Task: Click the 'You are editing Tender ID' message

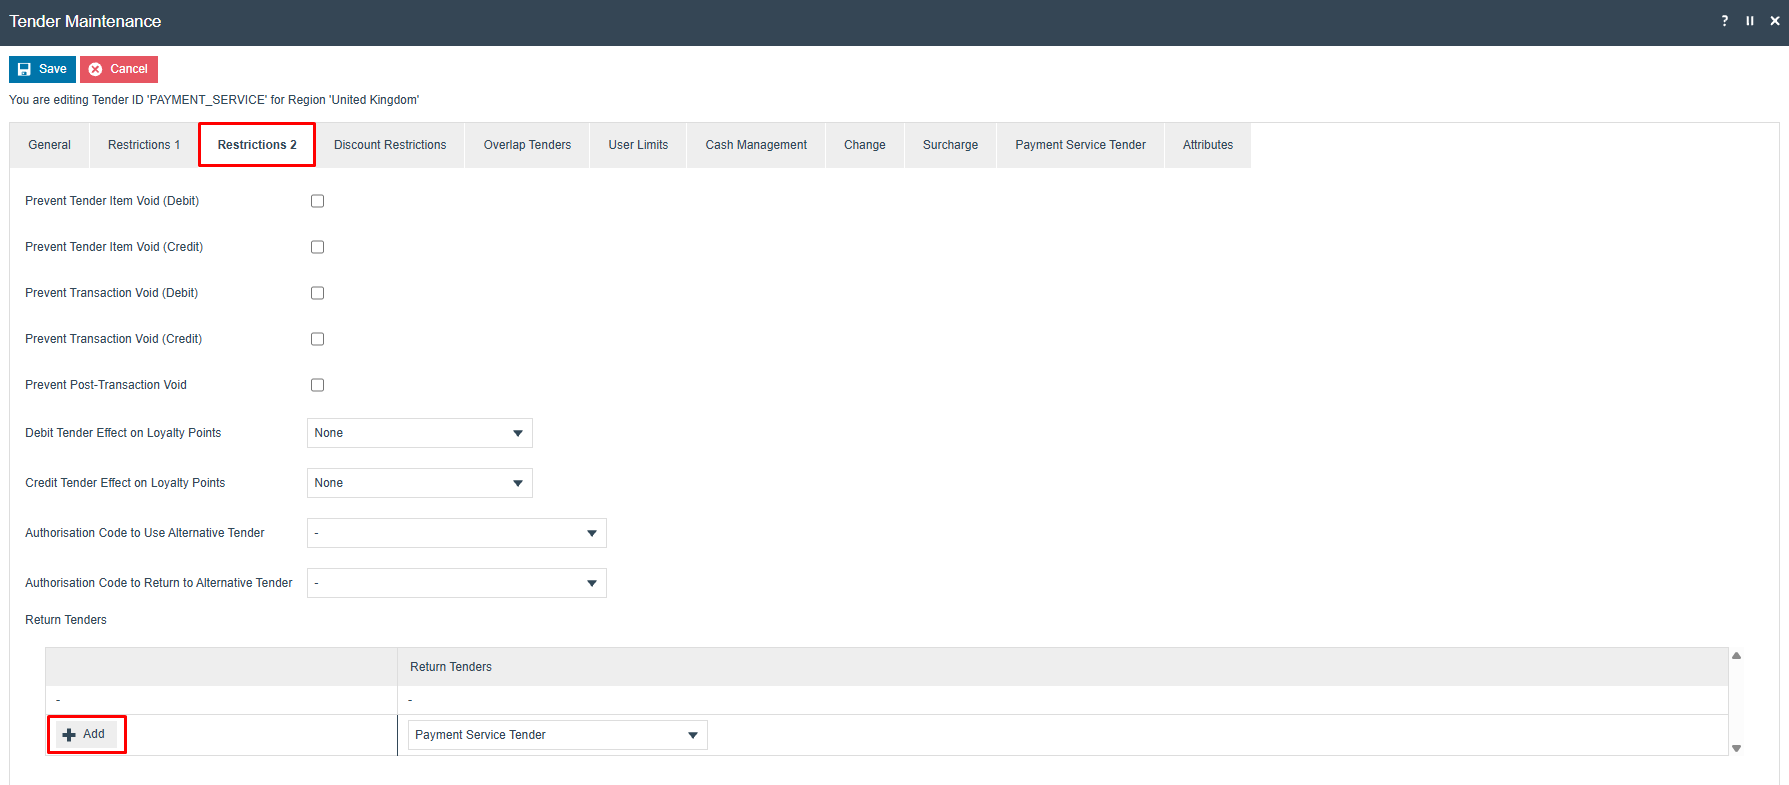Action: pyautogui.click(x=214, y=100)
